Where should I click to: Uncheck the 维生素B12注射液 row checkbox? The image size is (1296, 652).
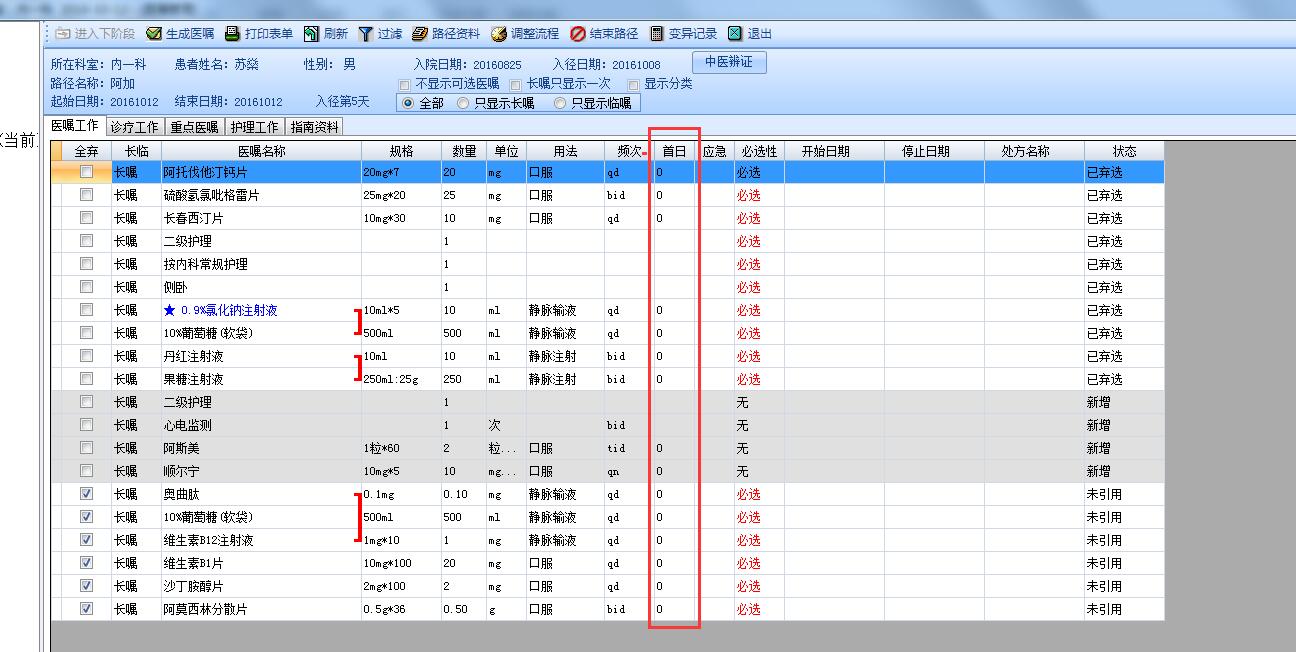click(86, 540)
